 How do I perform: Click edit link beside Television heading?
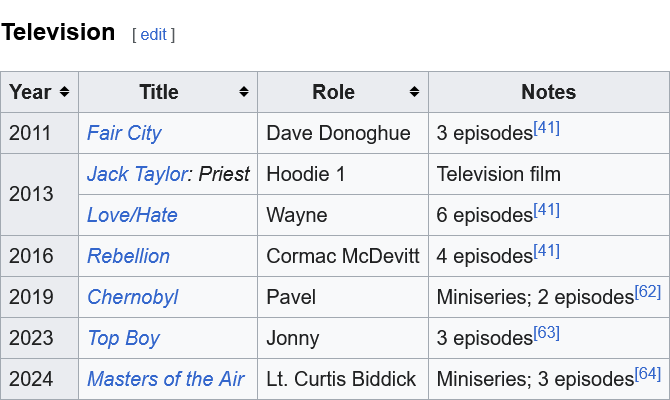(153, 34)
